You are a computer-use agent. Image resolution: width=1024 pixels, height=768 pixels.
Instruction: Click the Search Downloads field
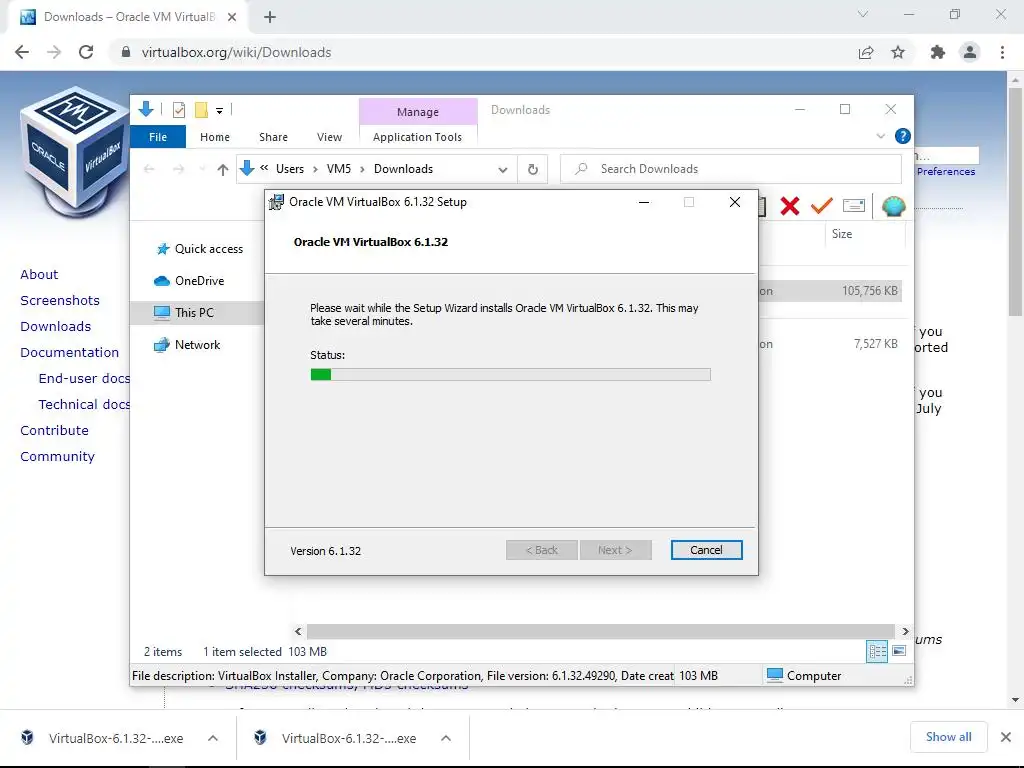coord(731,169)
